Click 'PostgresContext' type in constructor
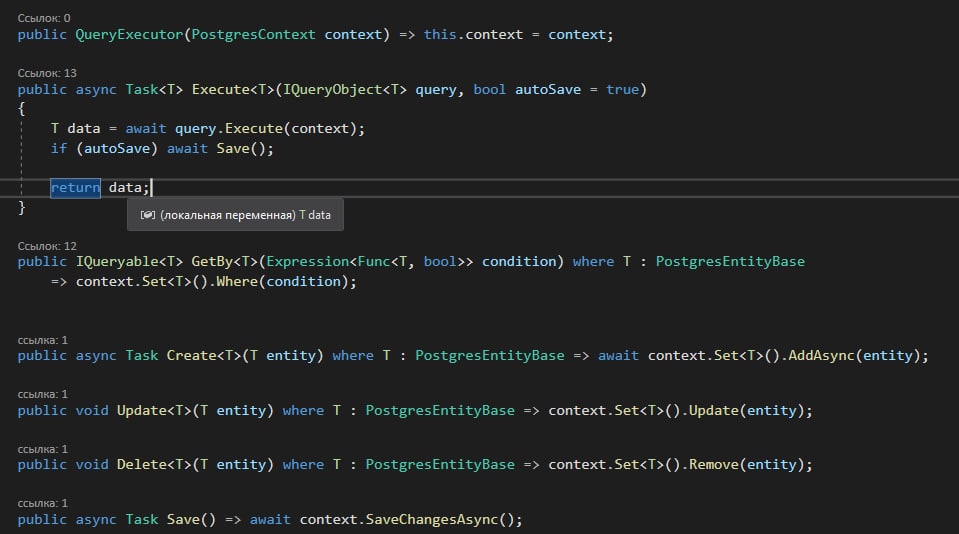This screenshot has width=959, height=534. 254,35
